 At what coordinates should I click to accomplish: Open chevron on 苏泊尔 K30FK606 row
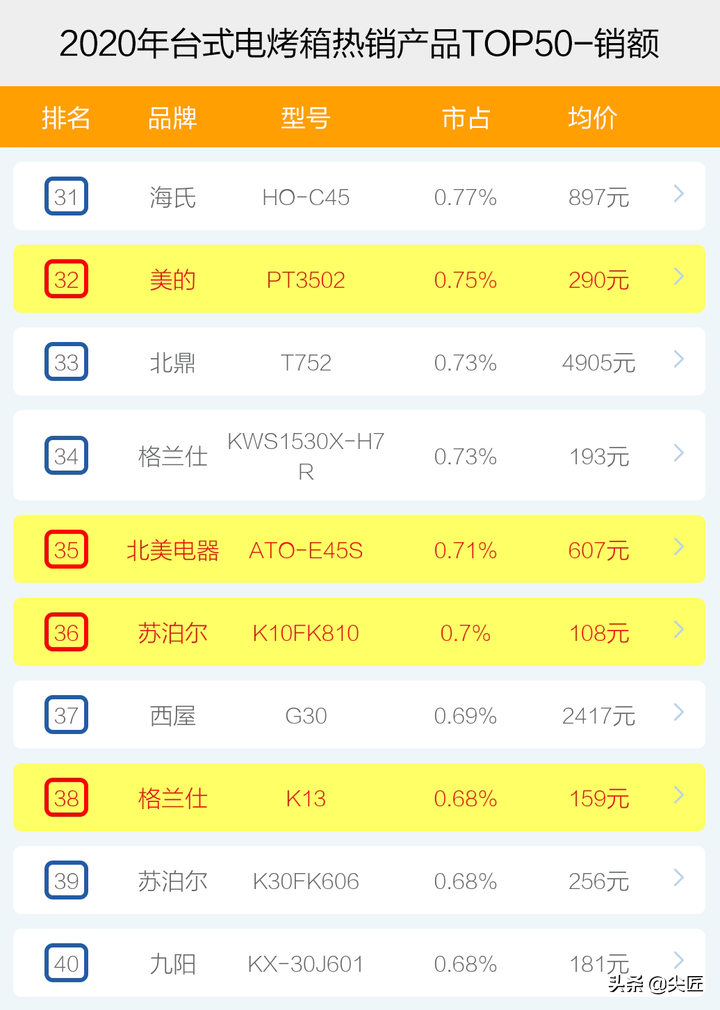coord(678,877)
